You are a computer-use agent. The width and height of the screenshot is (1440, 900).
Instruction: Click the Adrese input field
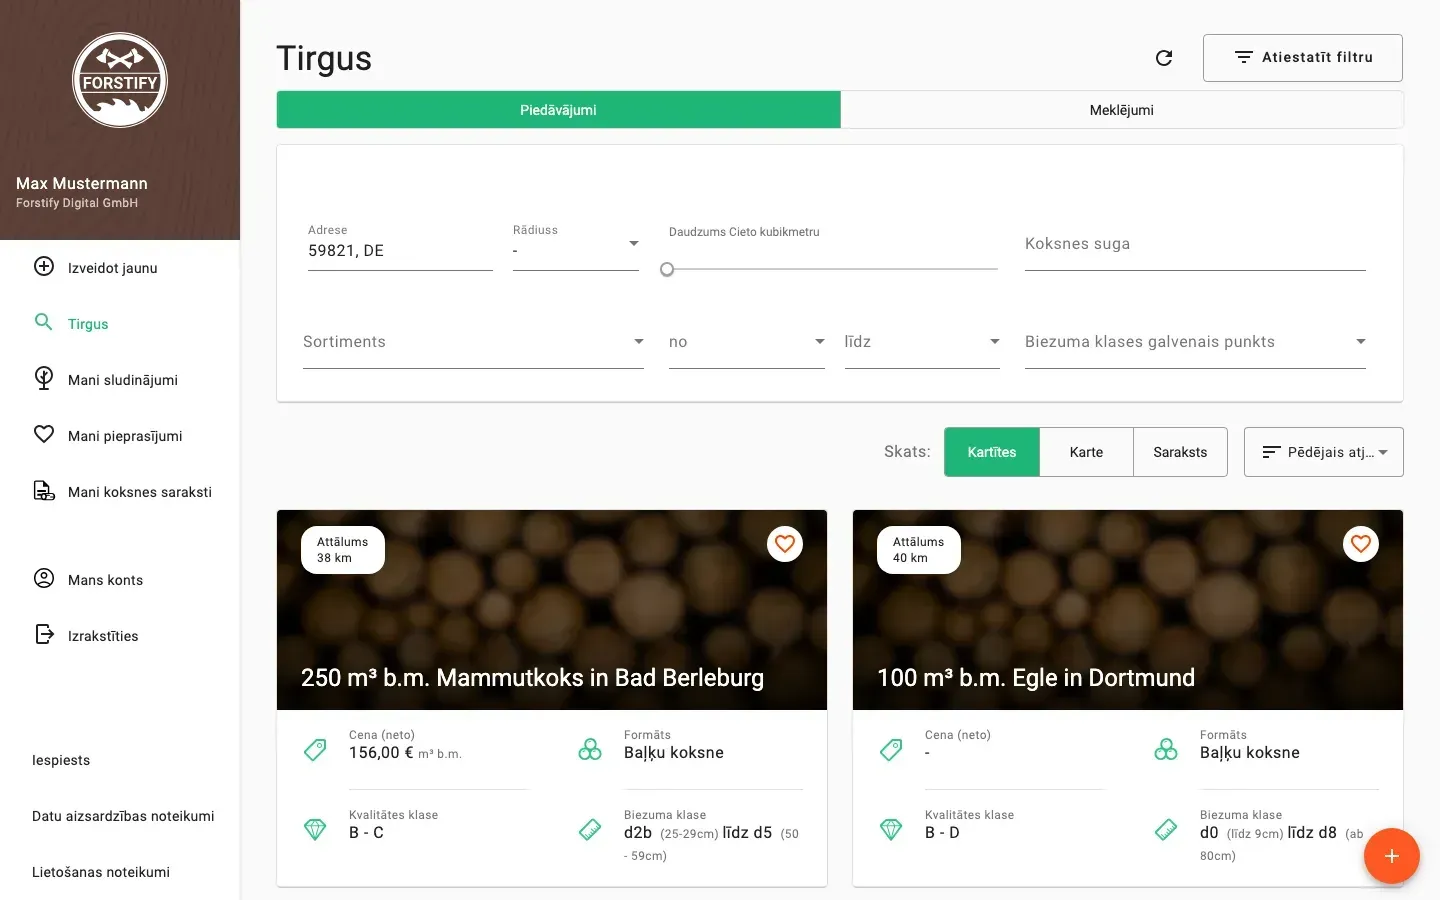pos(400,250)
